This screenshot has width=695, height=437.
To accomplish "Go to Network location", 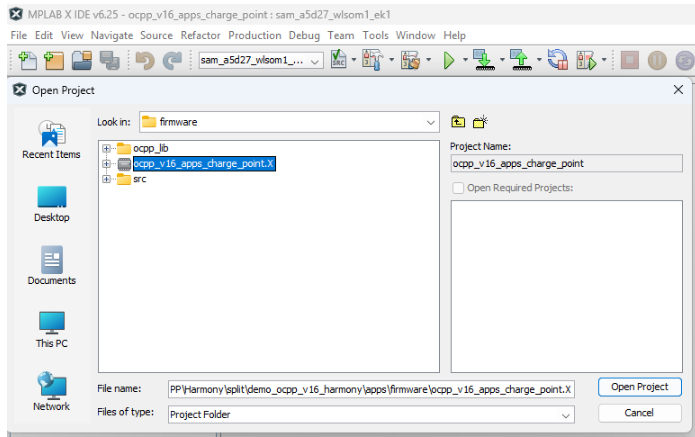I will click(51, 392).
